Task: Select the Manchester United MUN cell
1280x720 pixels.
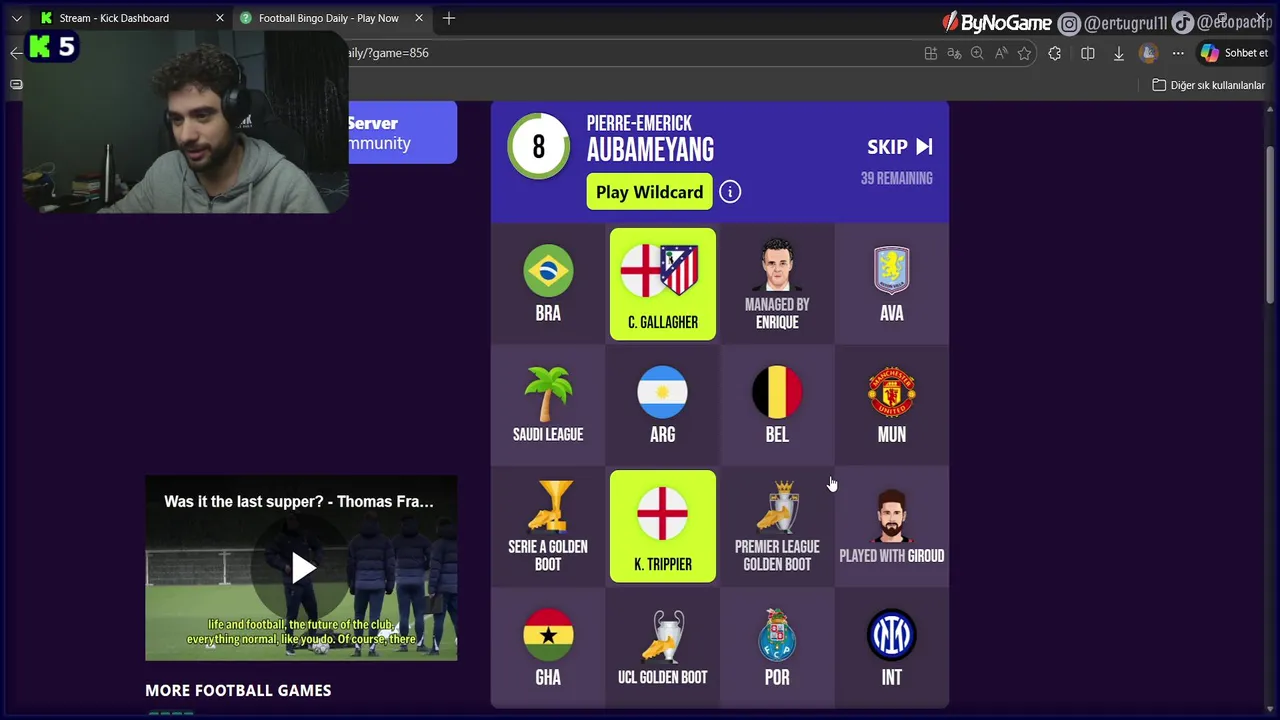Action: (892, 405)
